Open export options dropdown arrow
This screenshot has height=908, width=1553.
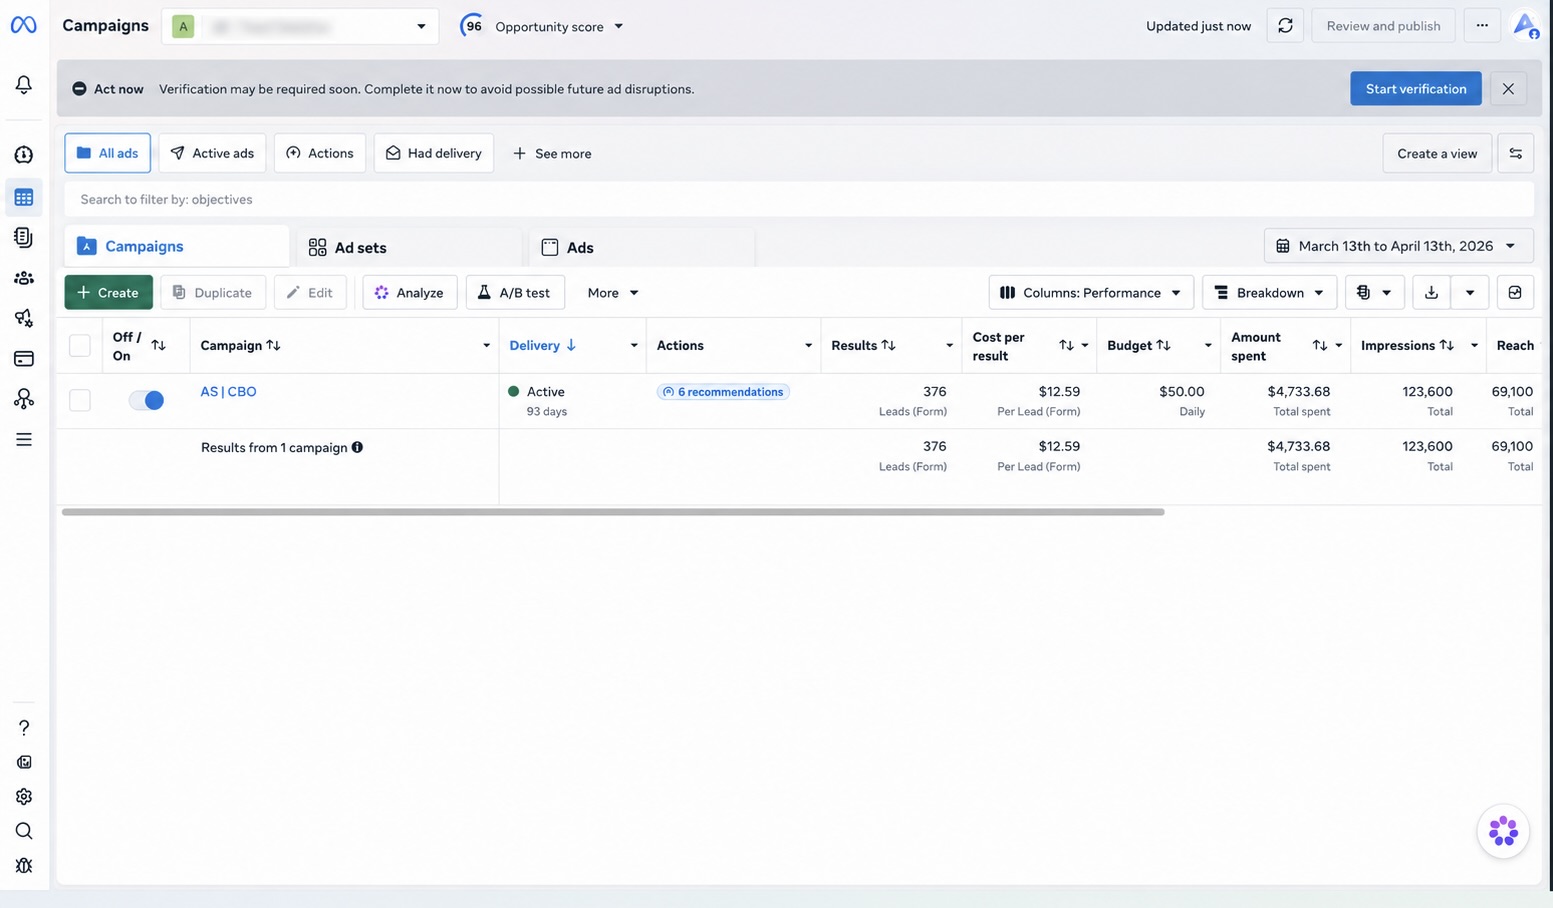(1469, 293)
